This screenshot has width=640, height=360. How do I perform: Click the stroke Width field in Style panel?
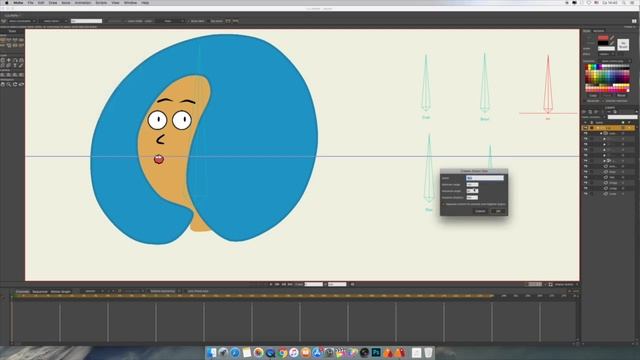pyautogui.click(x=606, y=49)
